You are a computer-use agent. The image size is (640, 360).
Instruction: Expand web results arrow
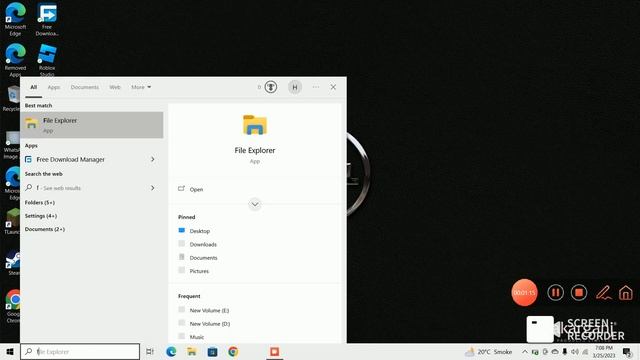coord(153,188)
